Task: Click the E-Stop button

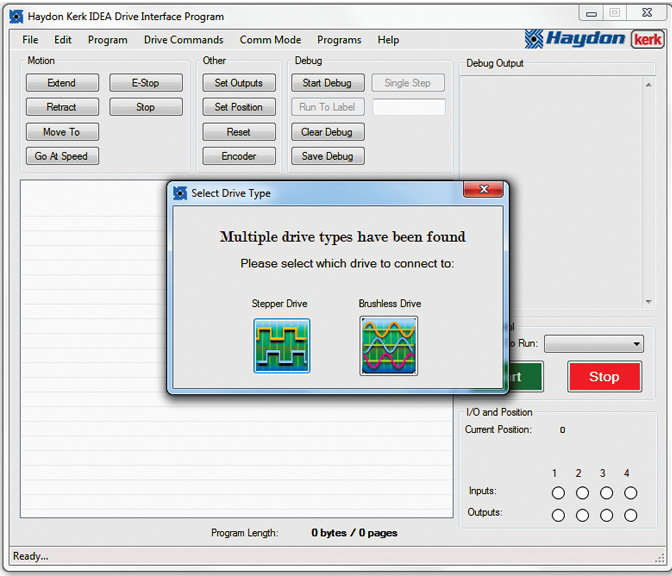Action: [145, 83]
